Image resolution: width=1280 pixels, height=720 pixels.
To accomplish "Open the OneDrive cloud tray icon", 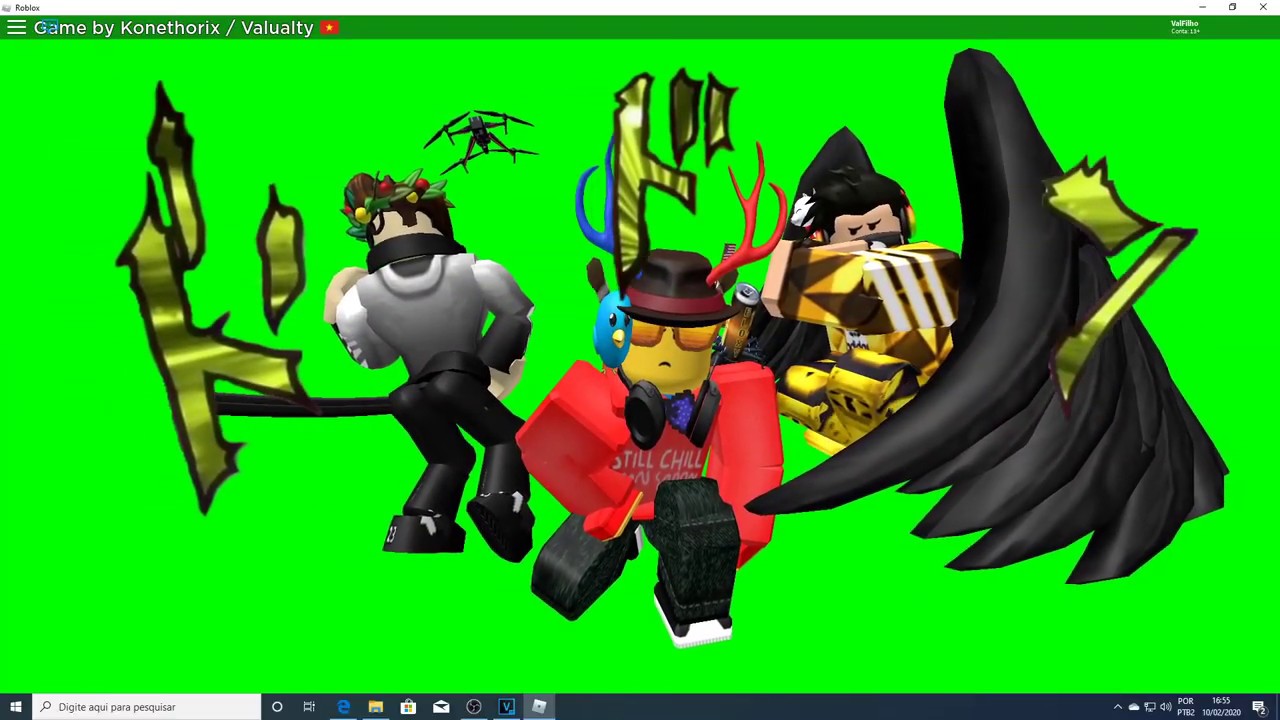I will tap(1134, 707).
